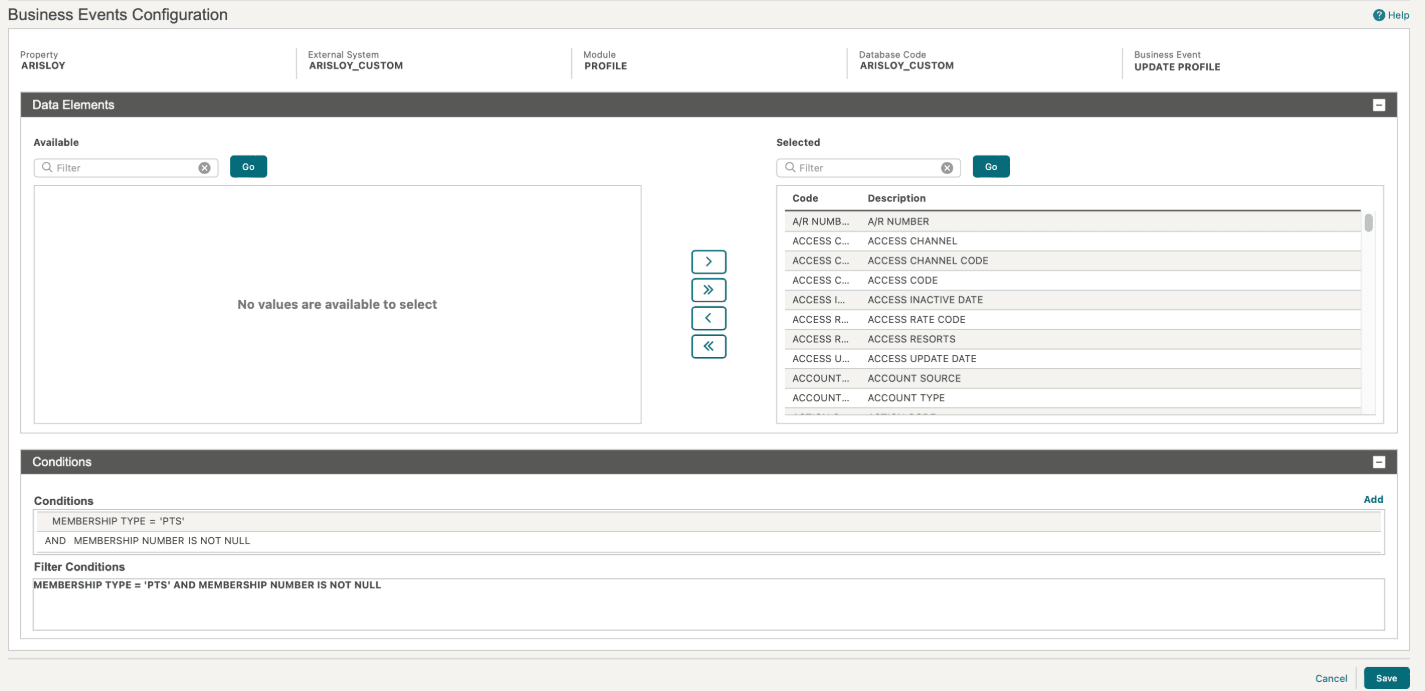Cancel the configuration changes
This screenshot has width=1425, height=691.
(x=1331, y=677)
